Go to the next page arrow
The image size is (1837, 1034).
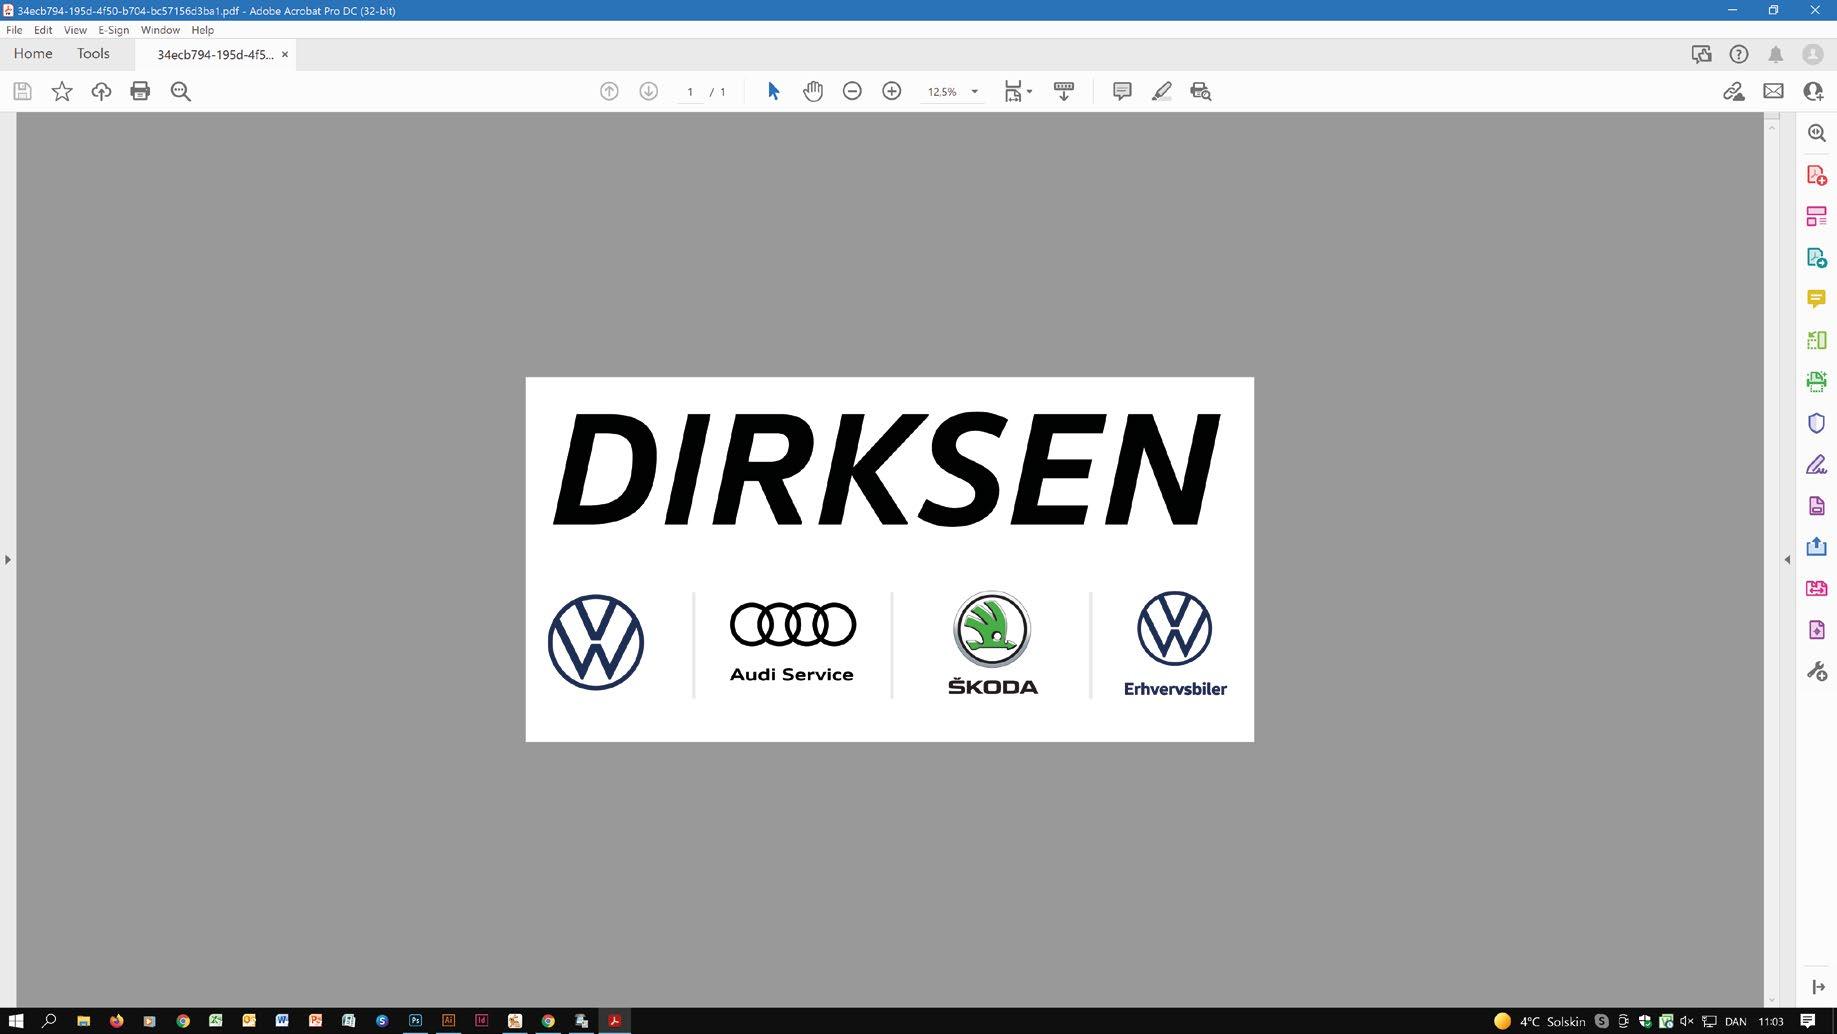point(649,91)
